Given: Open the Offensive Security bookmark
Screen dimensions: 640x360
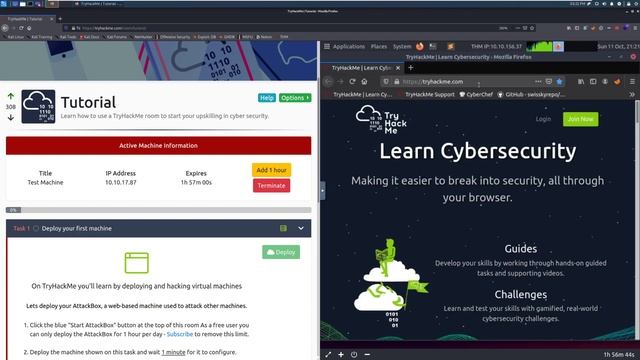Looking at the screenshot, I should point(173,37).
